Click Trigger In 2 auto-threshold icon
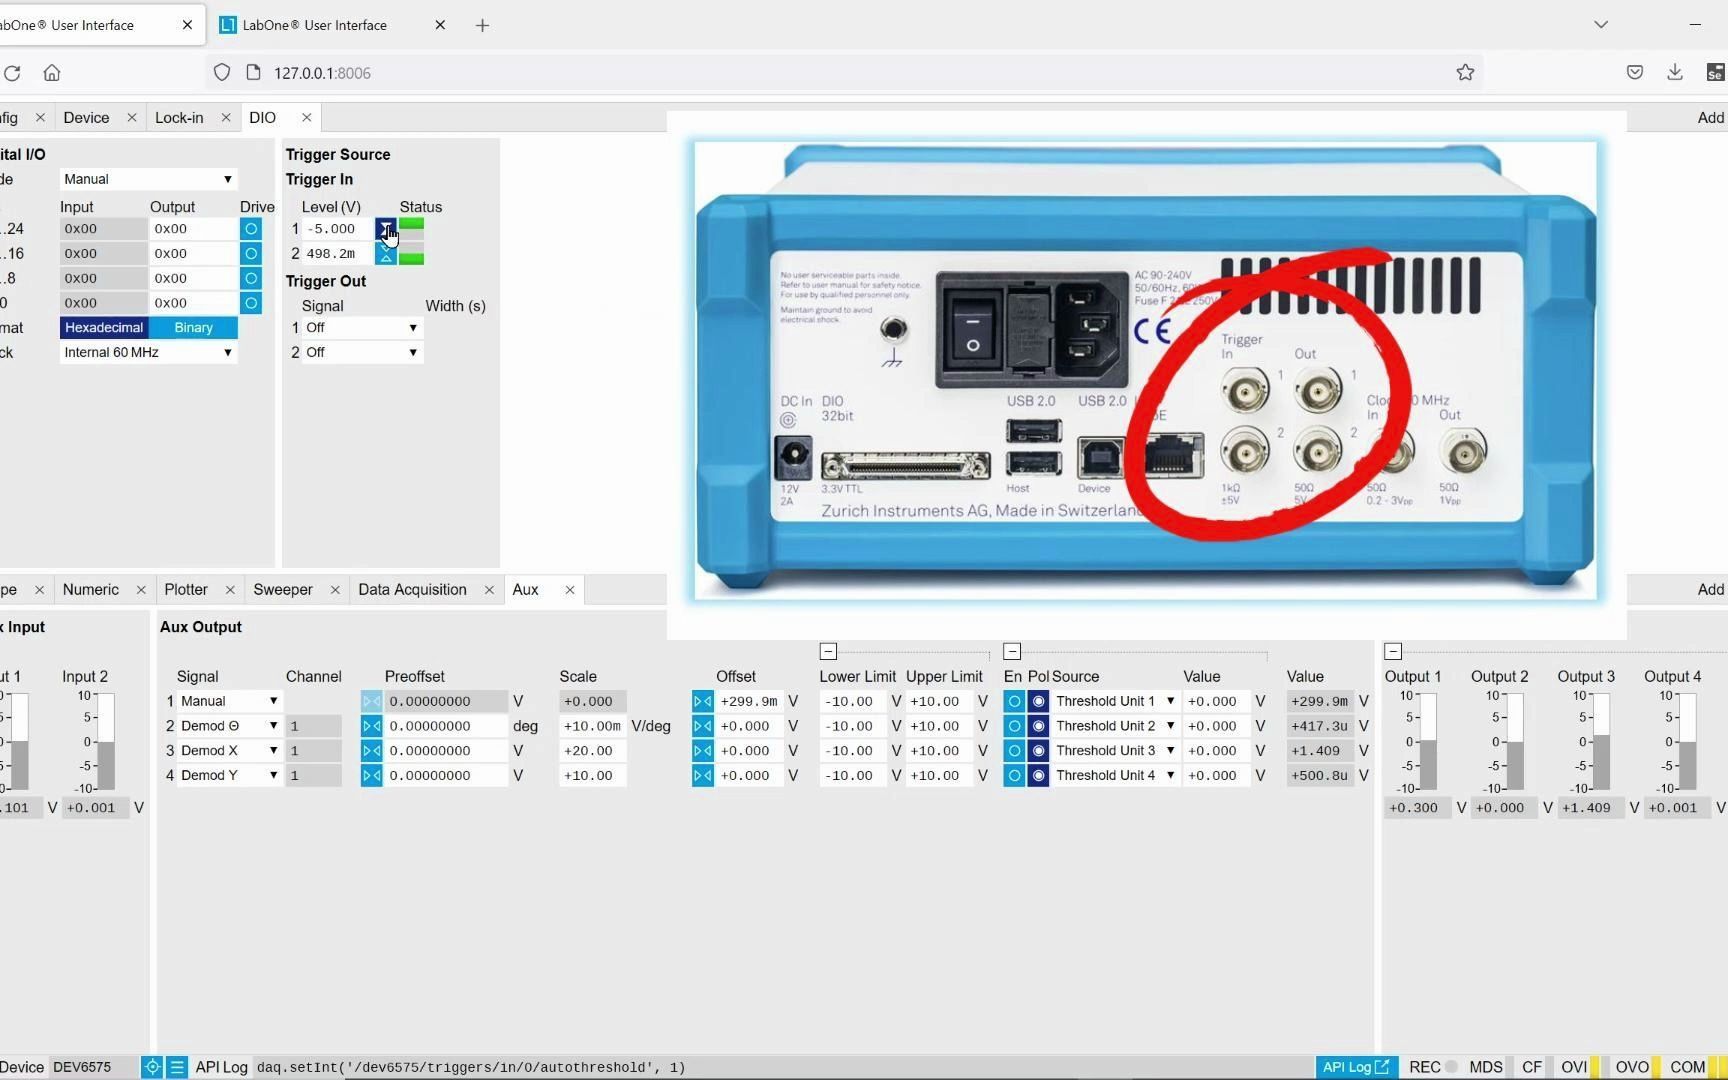1728x1080 pixels. (x=385, y=254)
